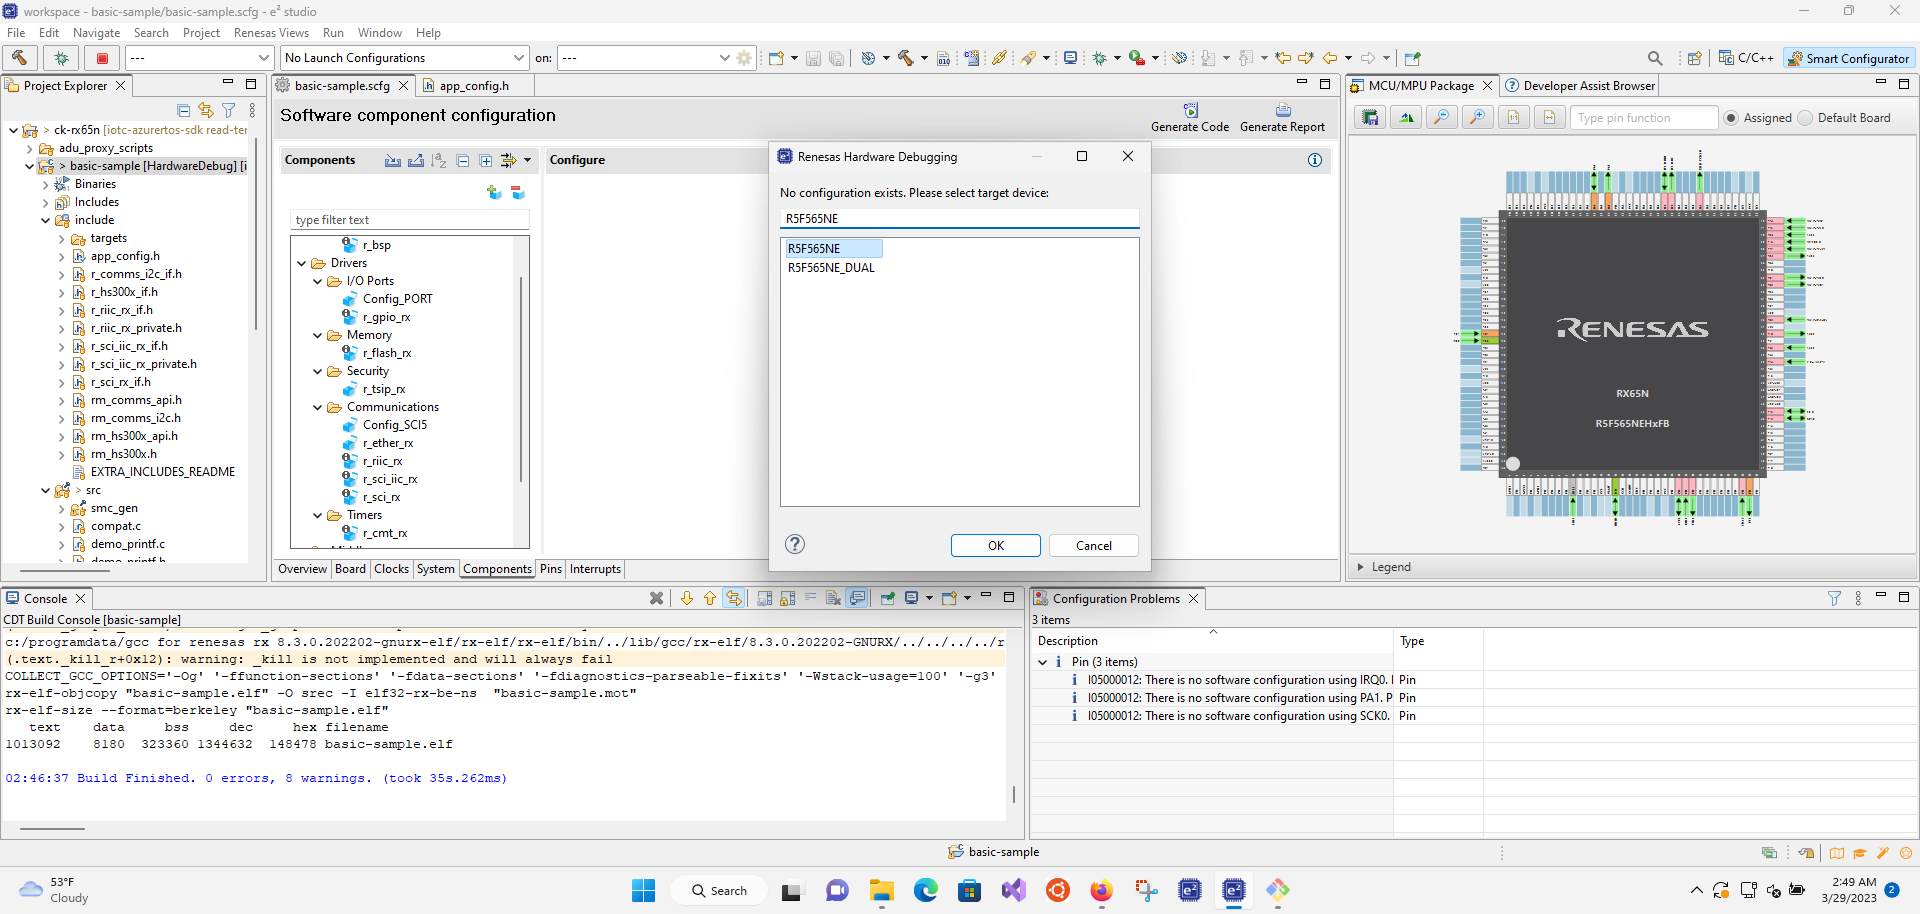Click Link with Editor in Project Explorer
The height and width of the screenshot is (914, 1920).
(206, 110)
